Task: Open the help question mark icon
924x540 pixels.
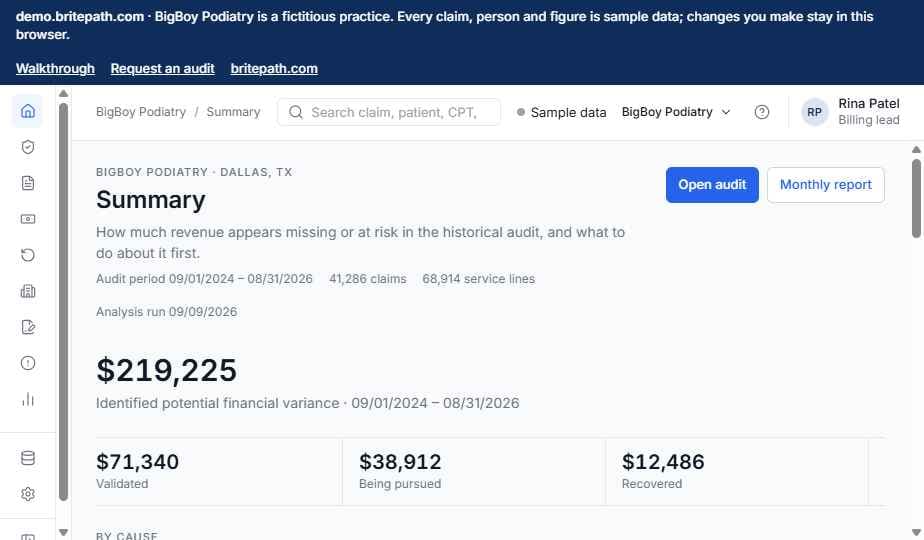Action: (x=761, y=112)
